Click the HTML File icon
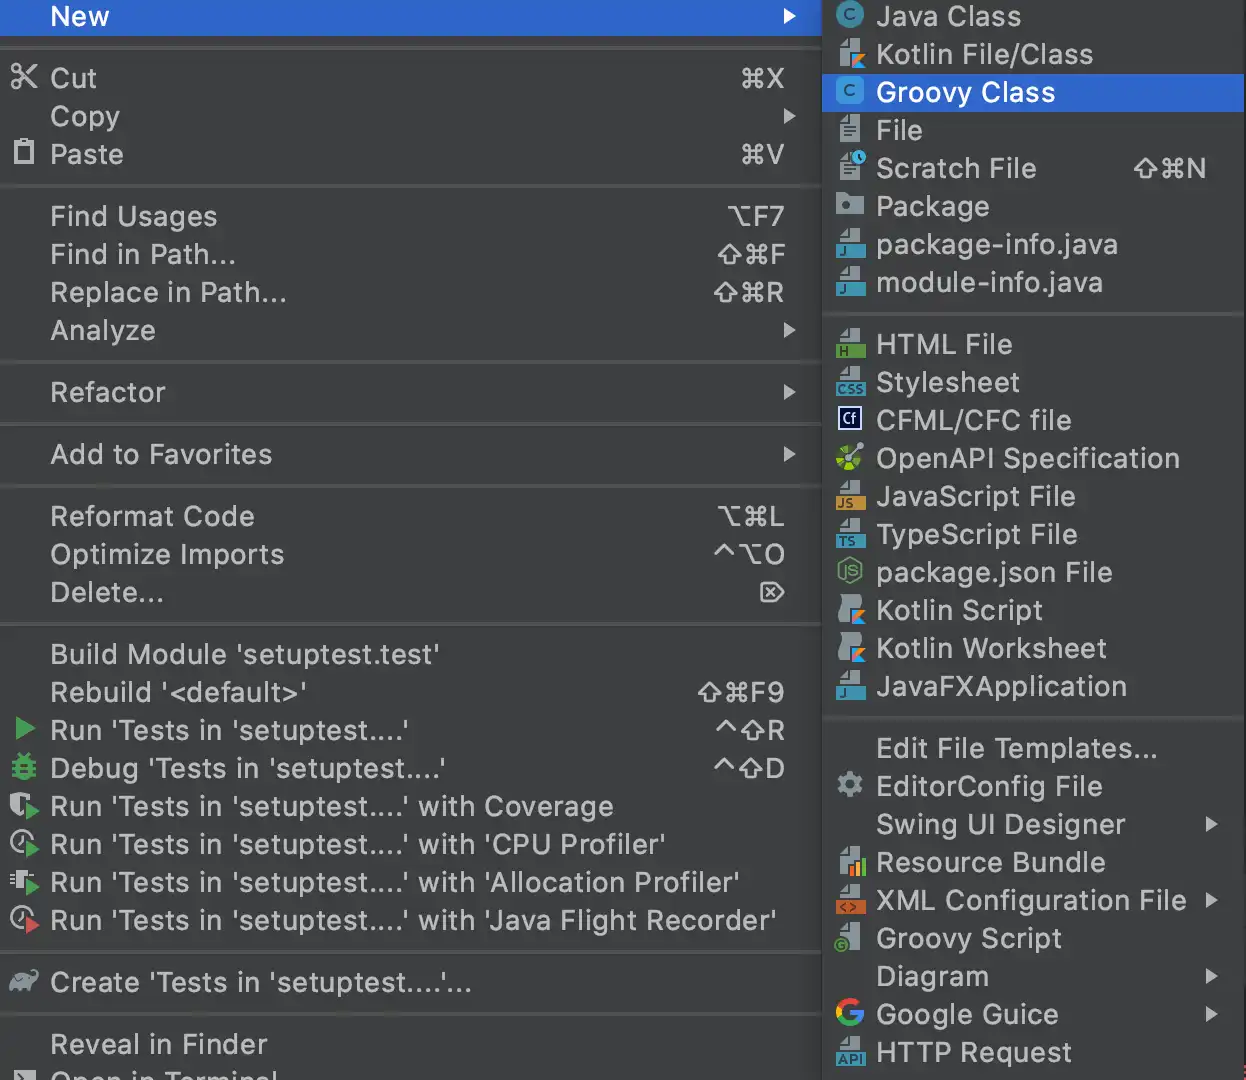Image resolution: width=1246 pixels, height=1080 pixels. click(850, 344)
